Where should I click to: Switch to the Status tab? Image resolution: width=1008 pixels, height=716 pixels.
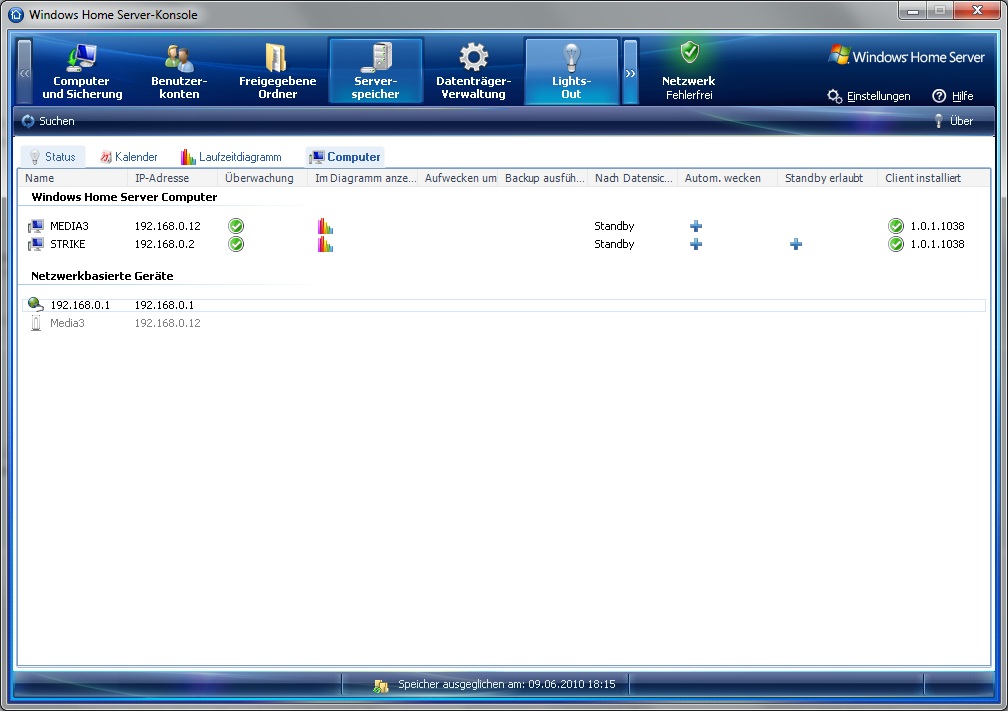point(53,157)
